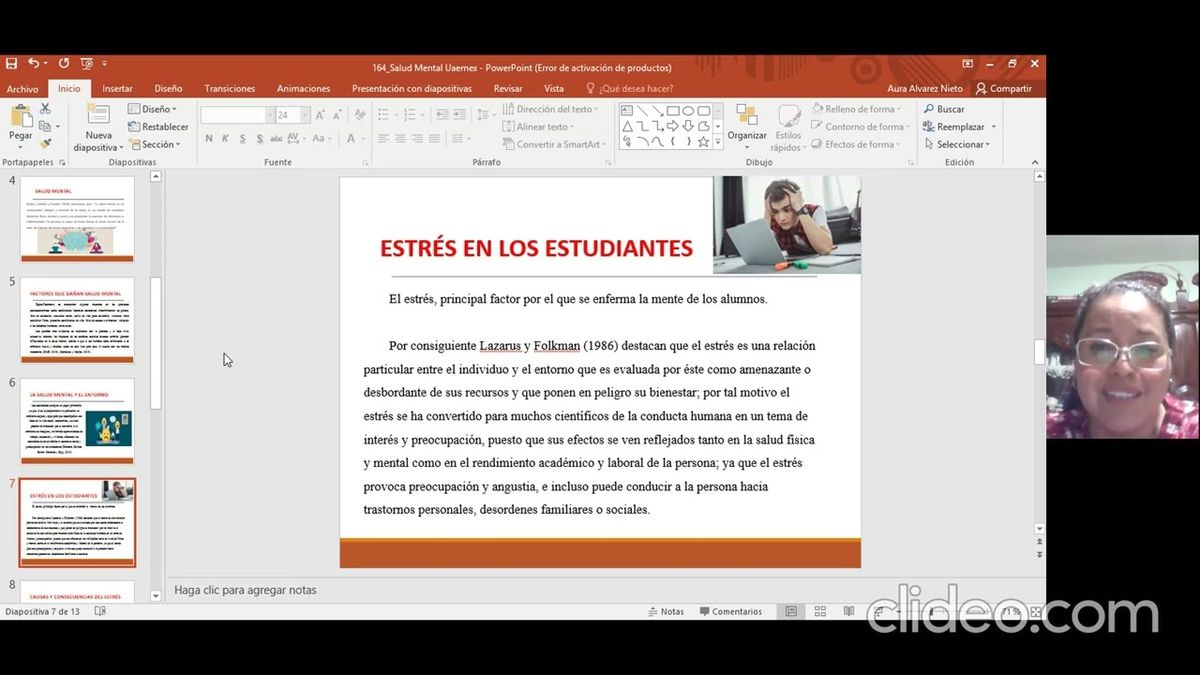The width and height of the screenshot is (1200, 675).
Task: Click the Notas button in status bar
Action: pyautogui.click(x=666, y=611)
